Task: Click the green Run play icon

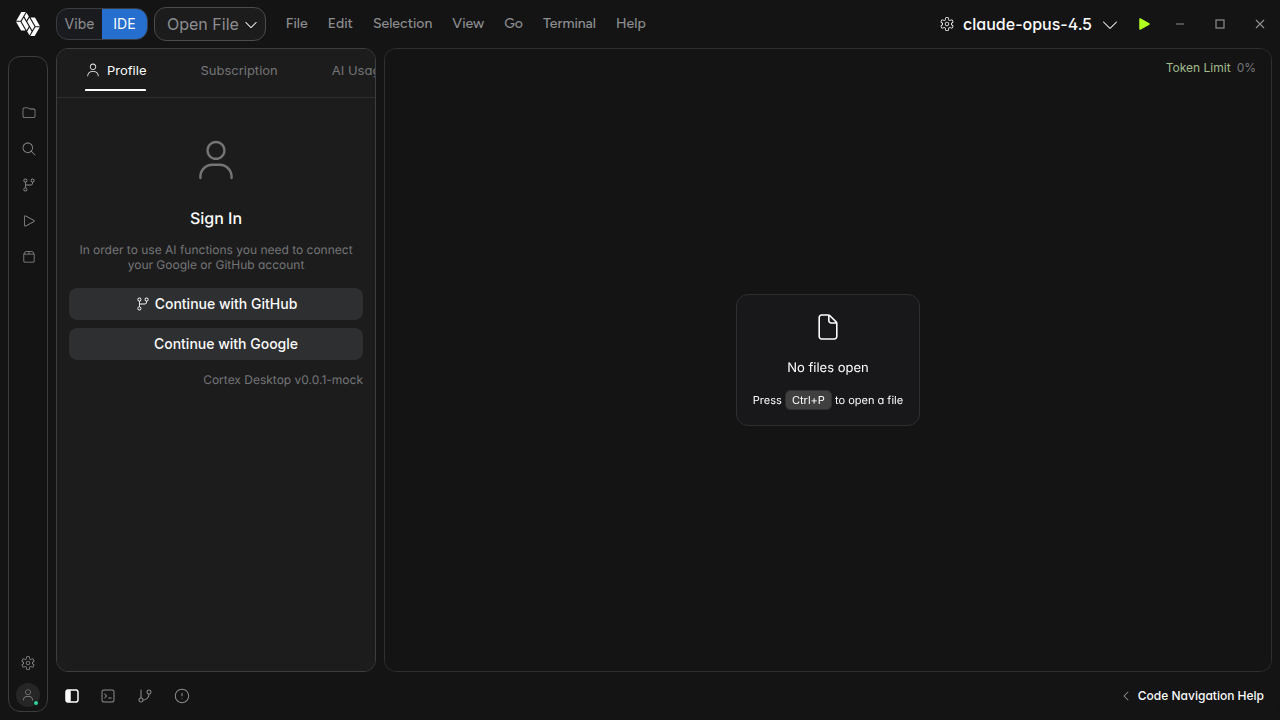Action: coord(1144,24)
